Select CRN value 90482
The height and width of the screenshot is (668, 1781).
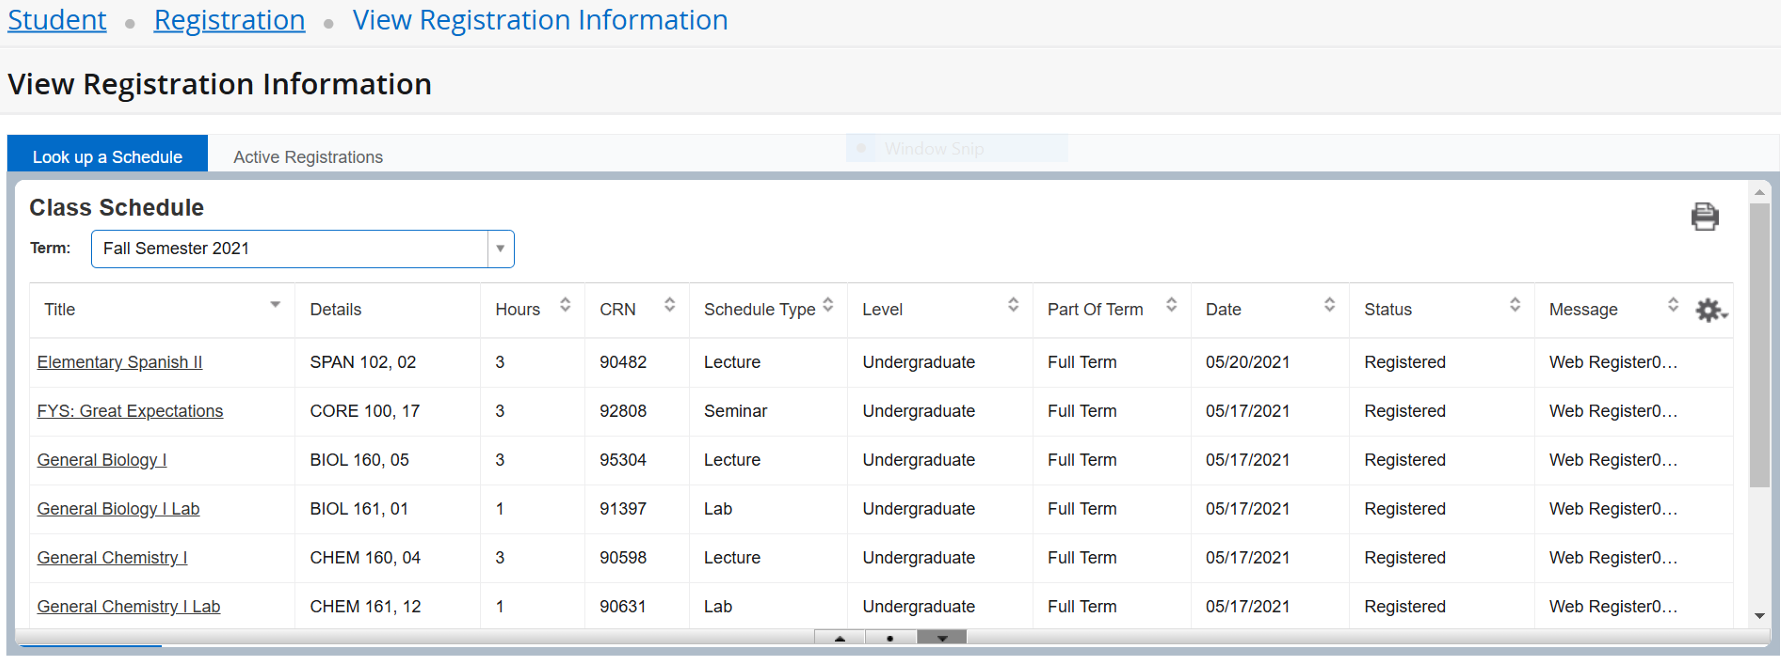[x=623, y=362]
